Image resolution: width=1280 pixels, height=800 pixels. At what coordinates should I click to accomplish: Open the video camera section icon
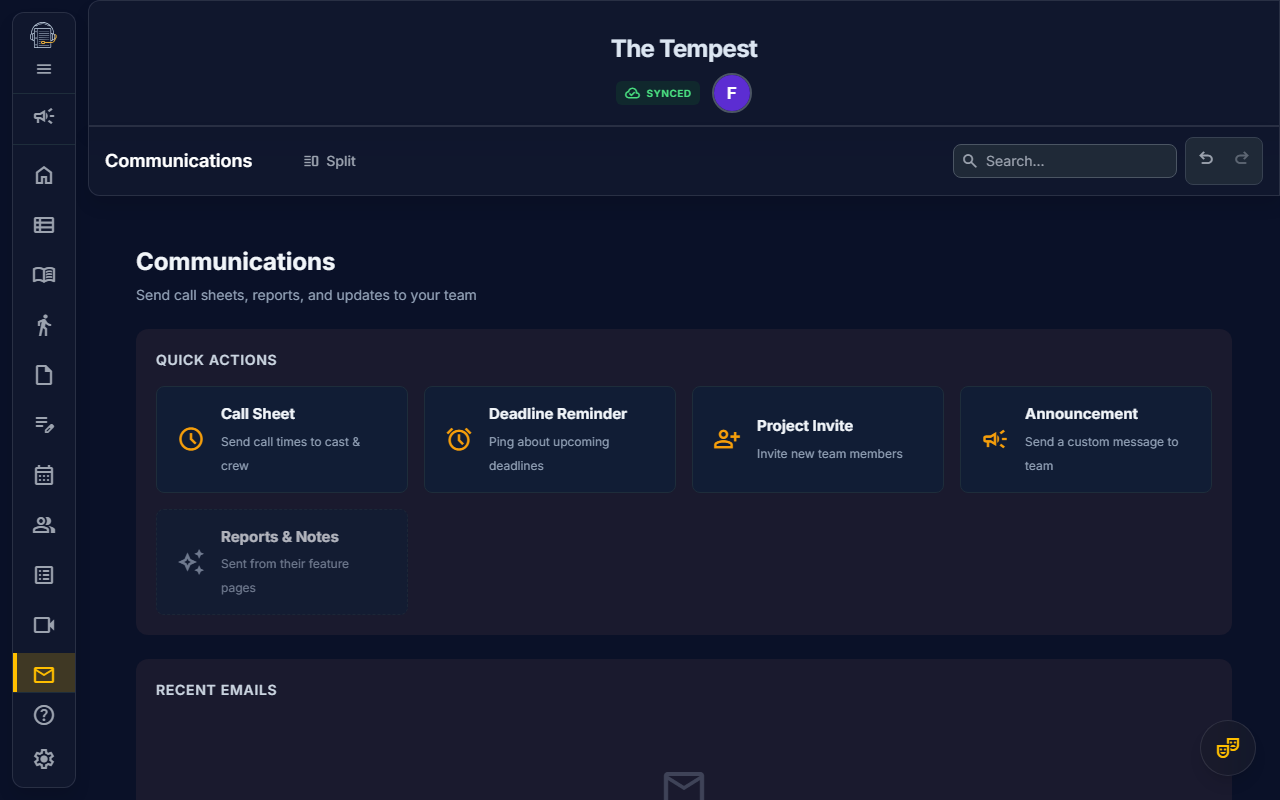43,624
